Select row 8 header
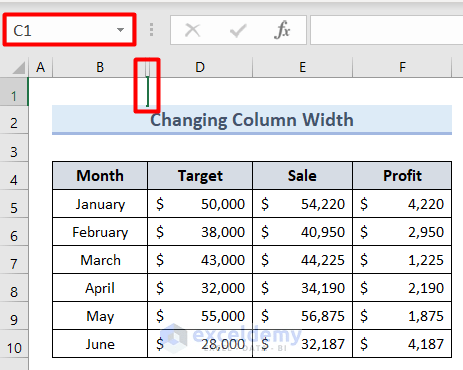The image size is (463, 370). pyautogui.click(x=14, y=288)
